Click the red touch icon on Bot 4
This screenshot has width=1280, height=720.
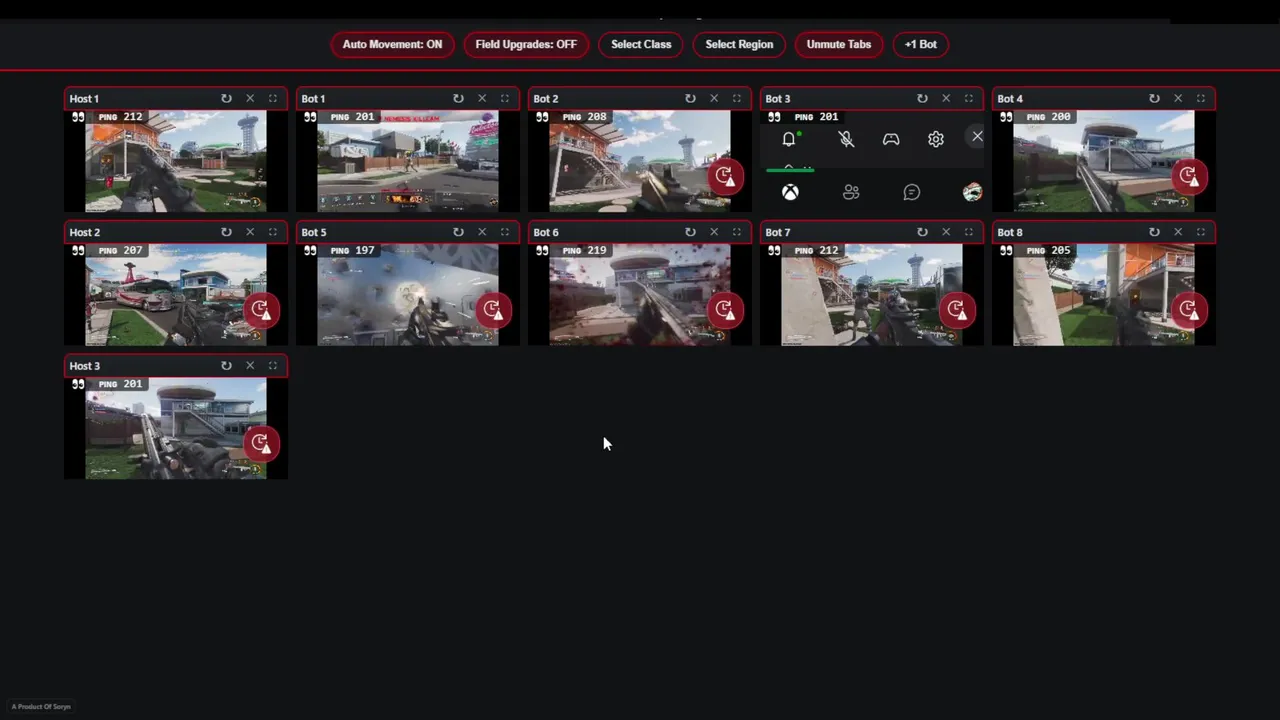(1189, 176)
